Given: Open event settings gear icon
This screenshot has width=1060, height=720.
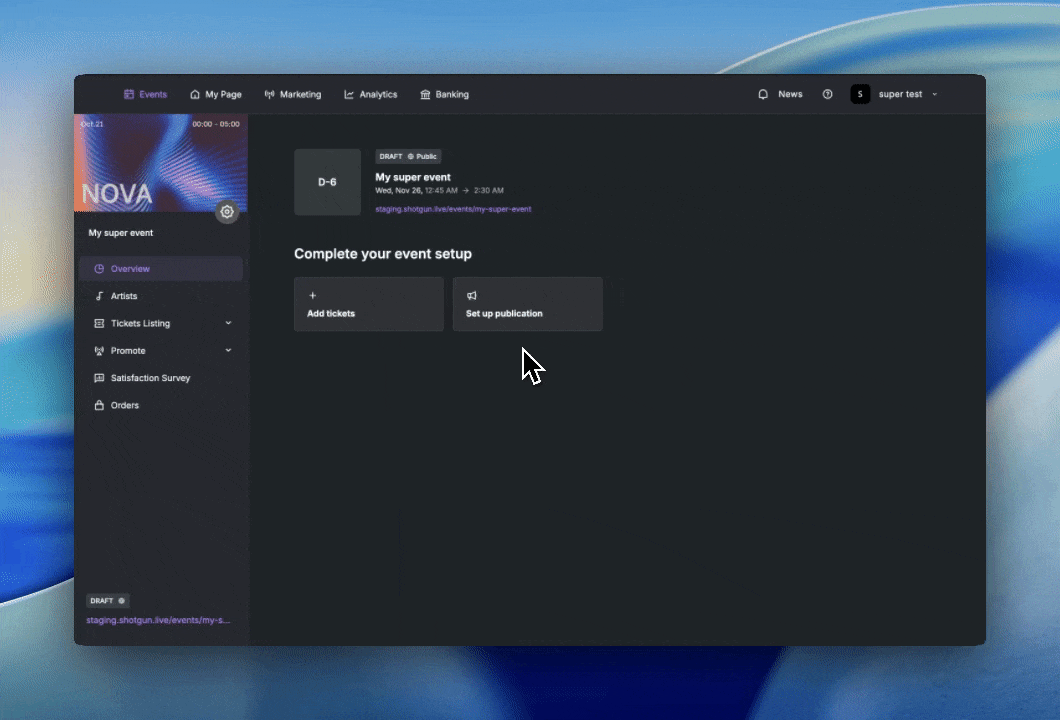Looking at the screenshot, I should pos(227,212).
